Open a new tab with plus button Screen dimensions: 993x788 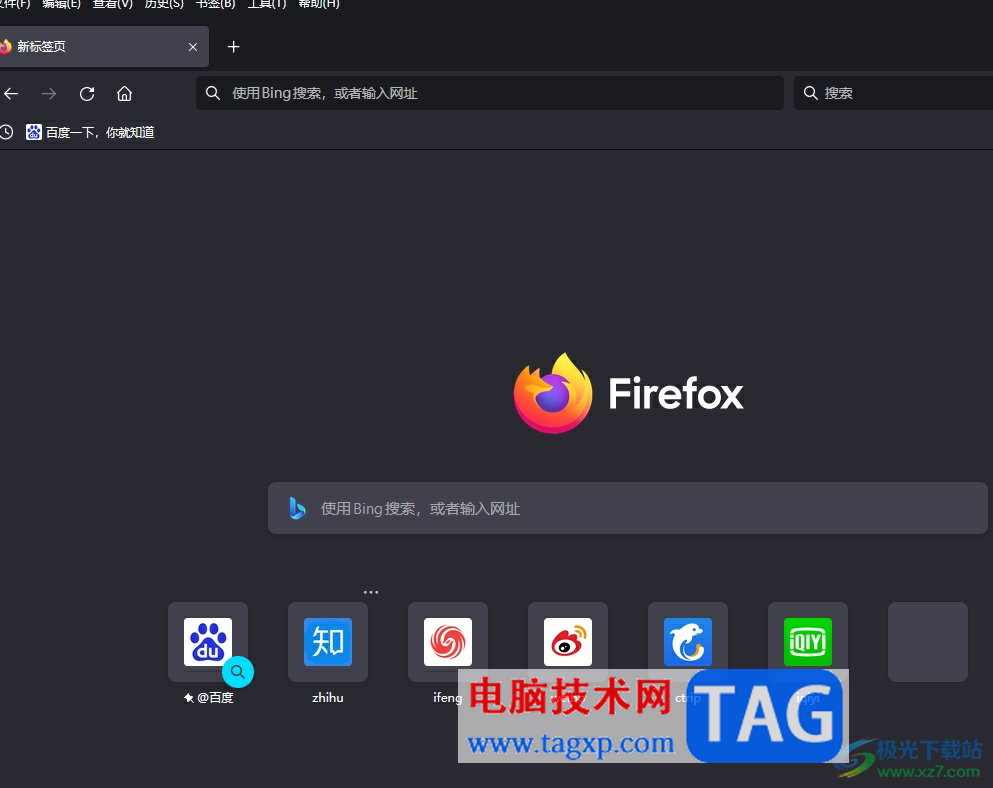point(233,47)
